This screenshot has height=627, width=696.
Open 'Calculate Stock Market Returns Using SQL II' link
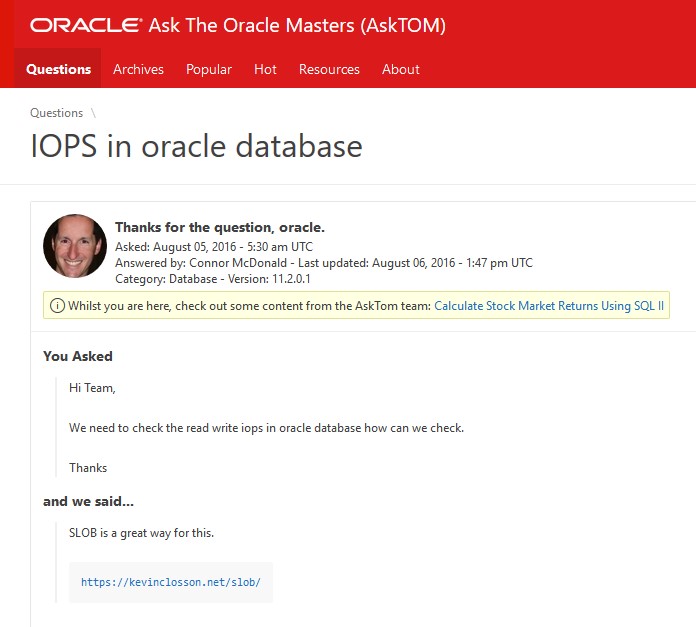click(x=549, y=306)
